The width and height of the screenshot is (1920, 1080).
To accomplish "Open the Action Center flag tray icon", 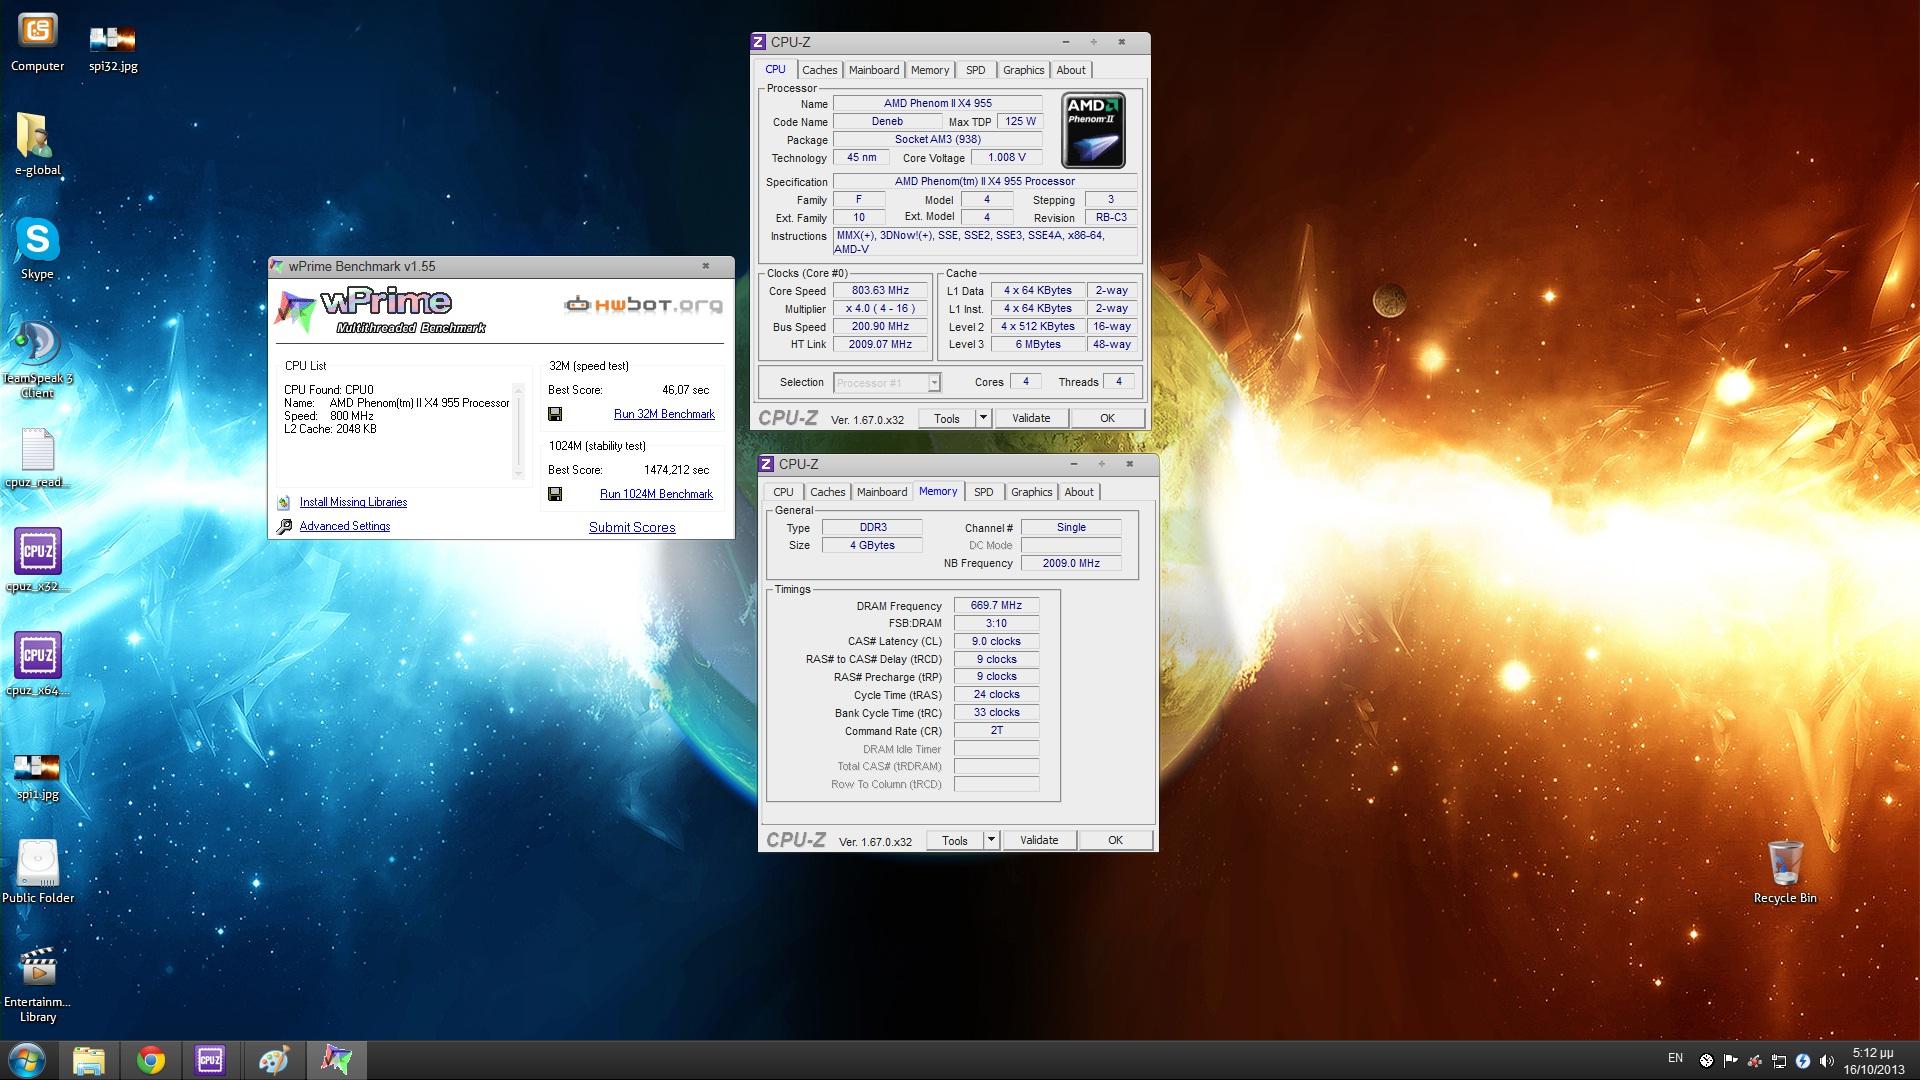I will [1730, 1060].
